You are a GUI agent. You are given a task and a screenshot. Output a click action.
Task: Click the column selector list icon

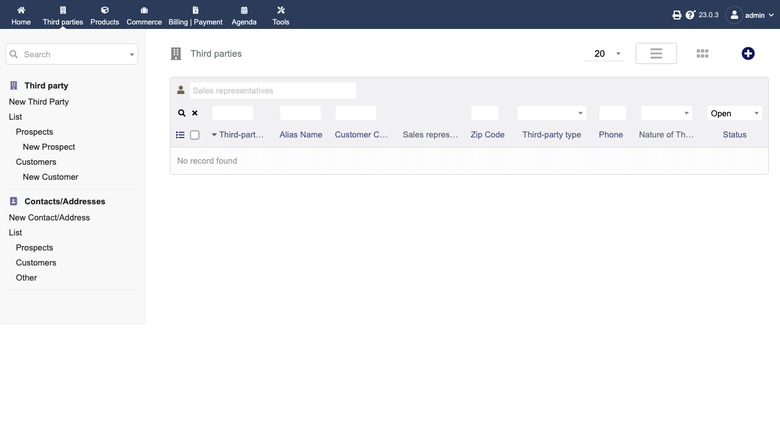pyautogui.click(x=180, y=135)
